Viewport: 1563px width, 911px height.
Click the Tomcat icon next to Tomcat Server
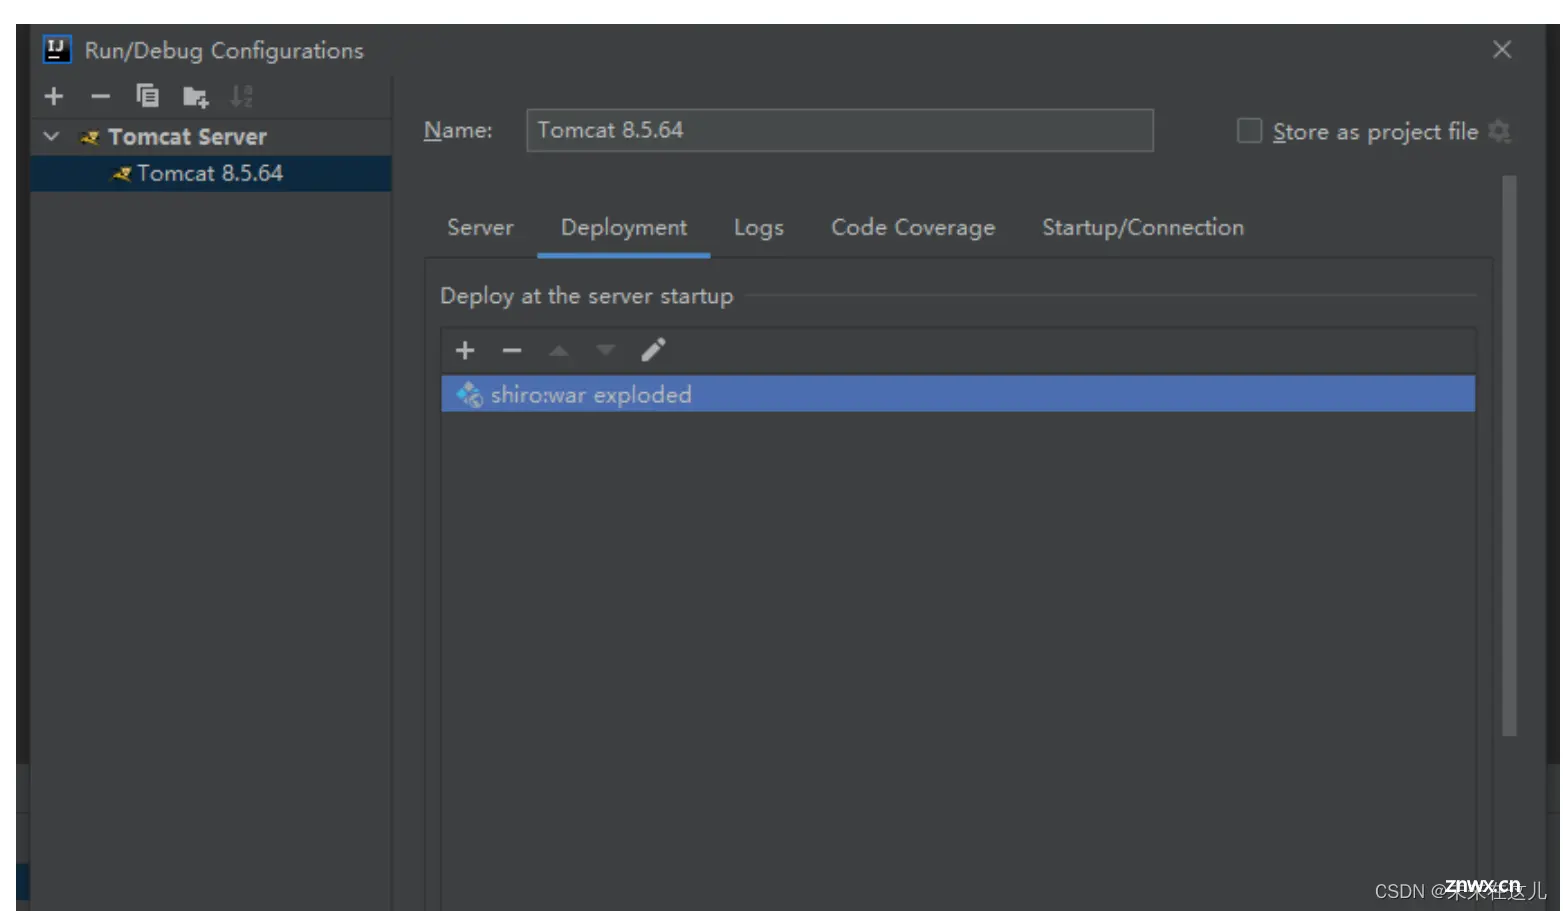90,137
